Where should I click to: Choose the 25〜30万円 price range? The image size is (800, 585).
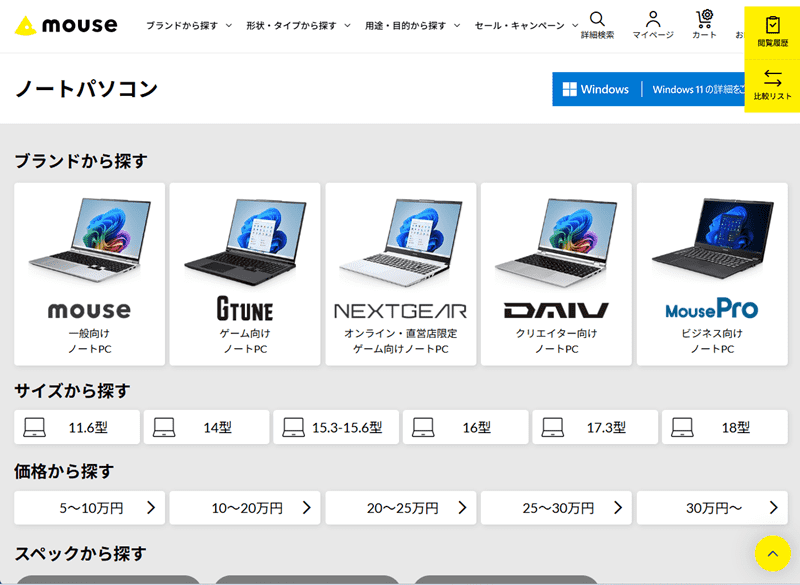[556, 508]
